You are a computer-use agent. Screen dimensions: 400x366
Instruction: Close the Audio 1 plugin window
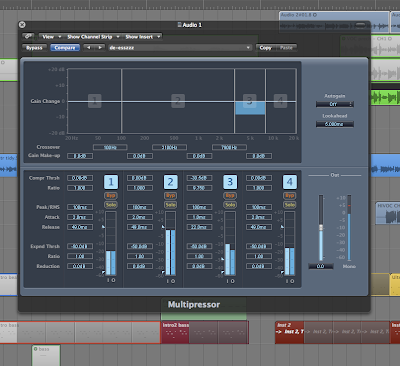tap(22, 25)
